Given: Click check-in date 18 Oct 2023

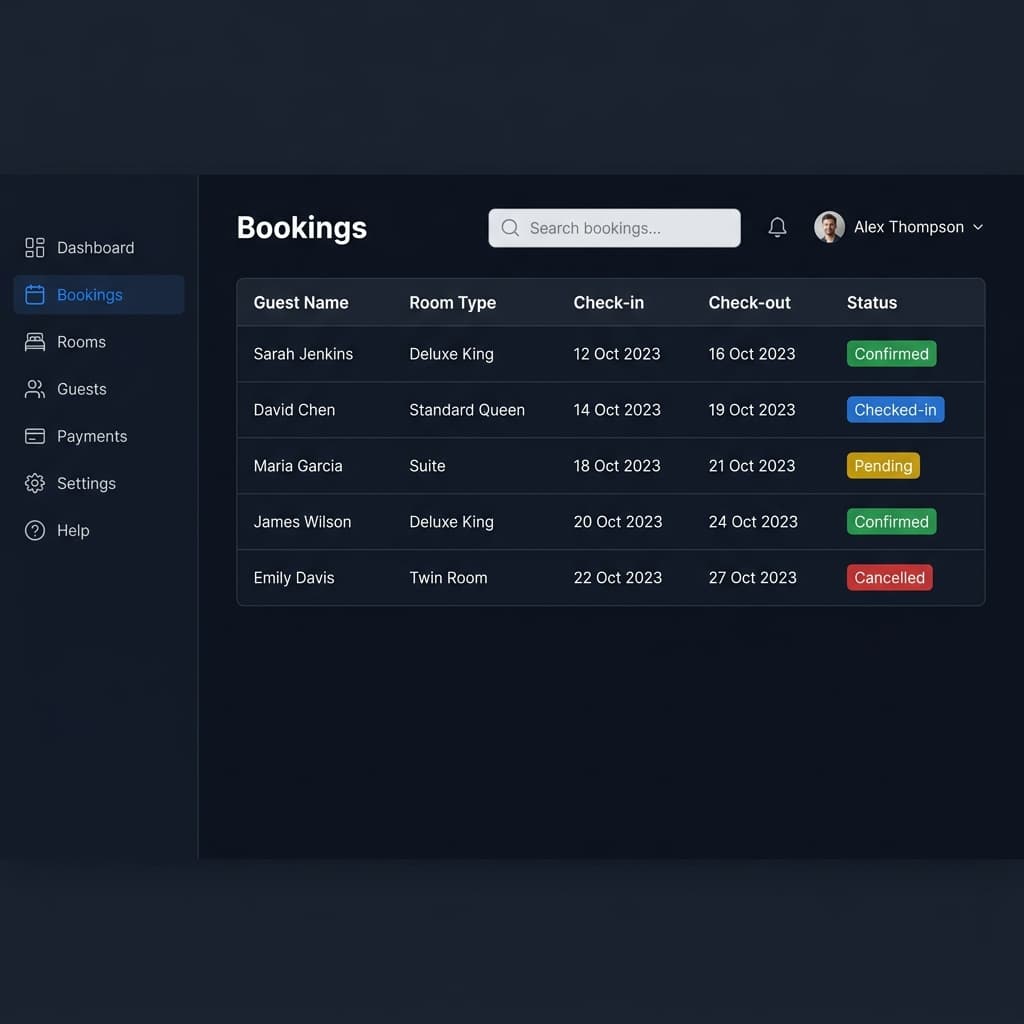Looking at the screenshot, I should 616,466.
